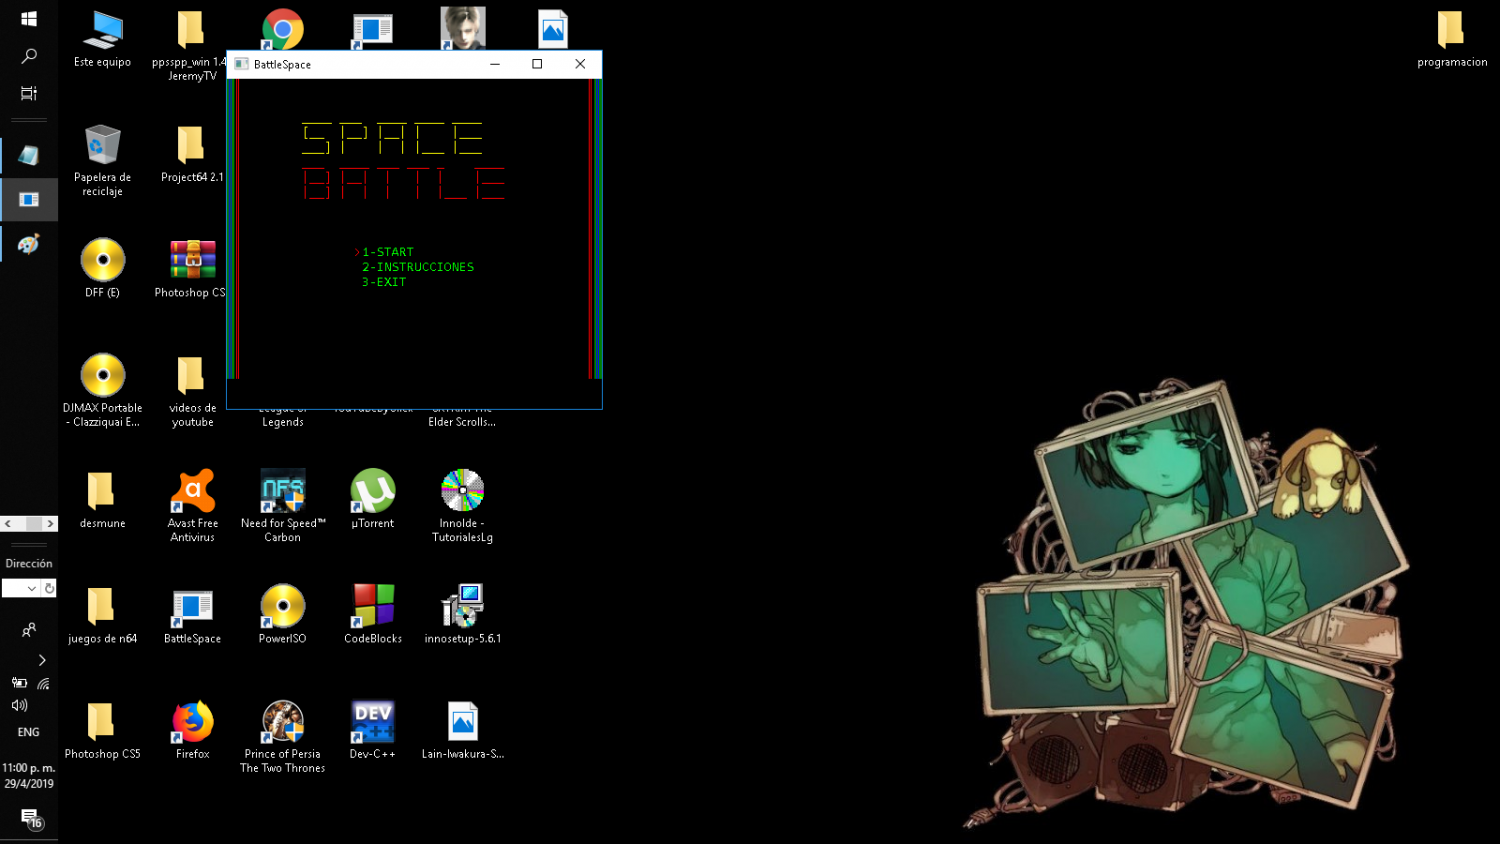Check the battery status tray icon

coord(19,683)
